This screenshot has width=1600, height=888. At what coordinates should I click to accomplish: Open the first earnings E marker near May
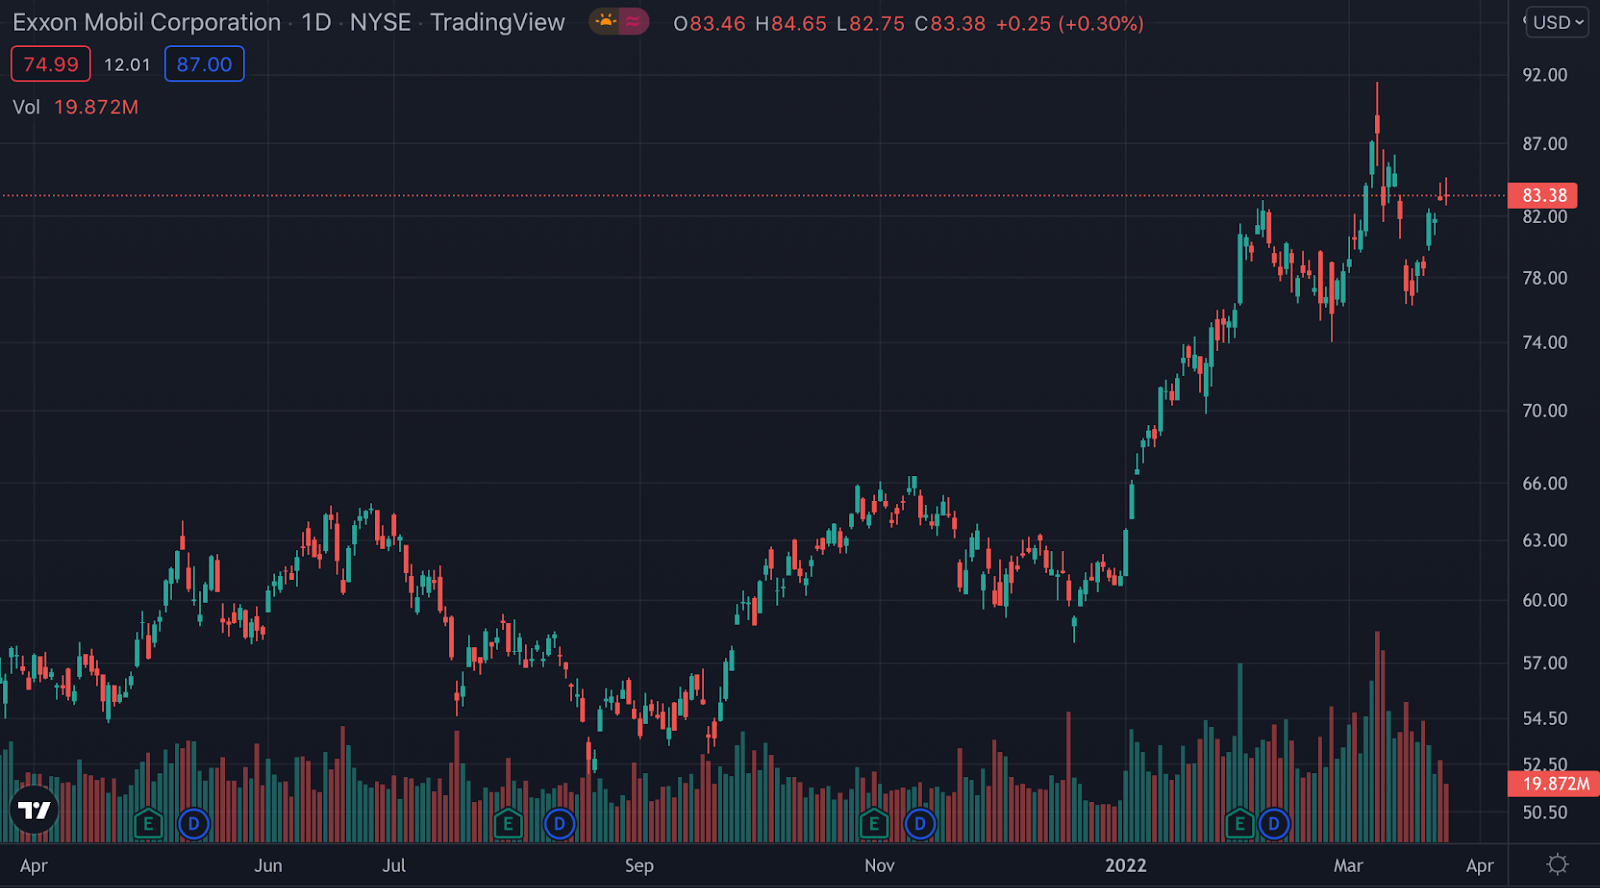148,824
